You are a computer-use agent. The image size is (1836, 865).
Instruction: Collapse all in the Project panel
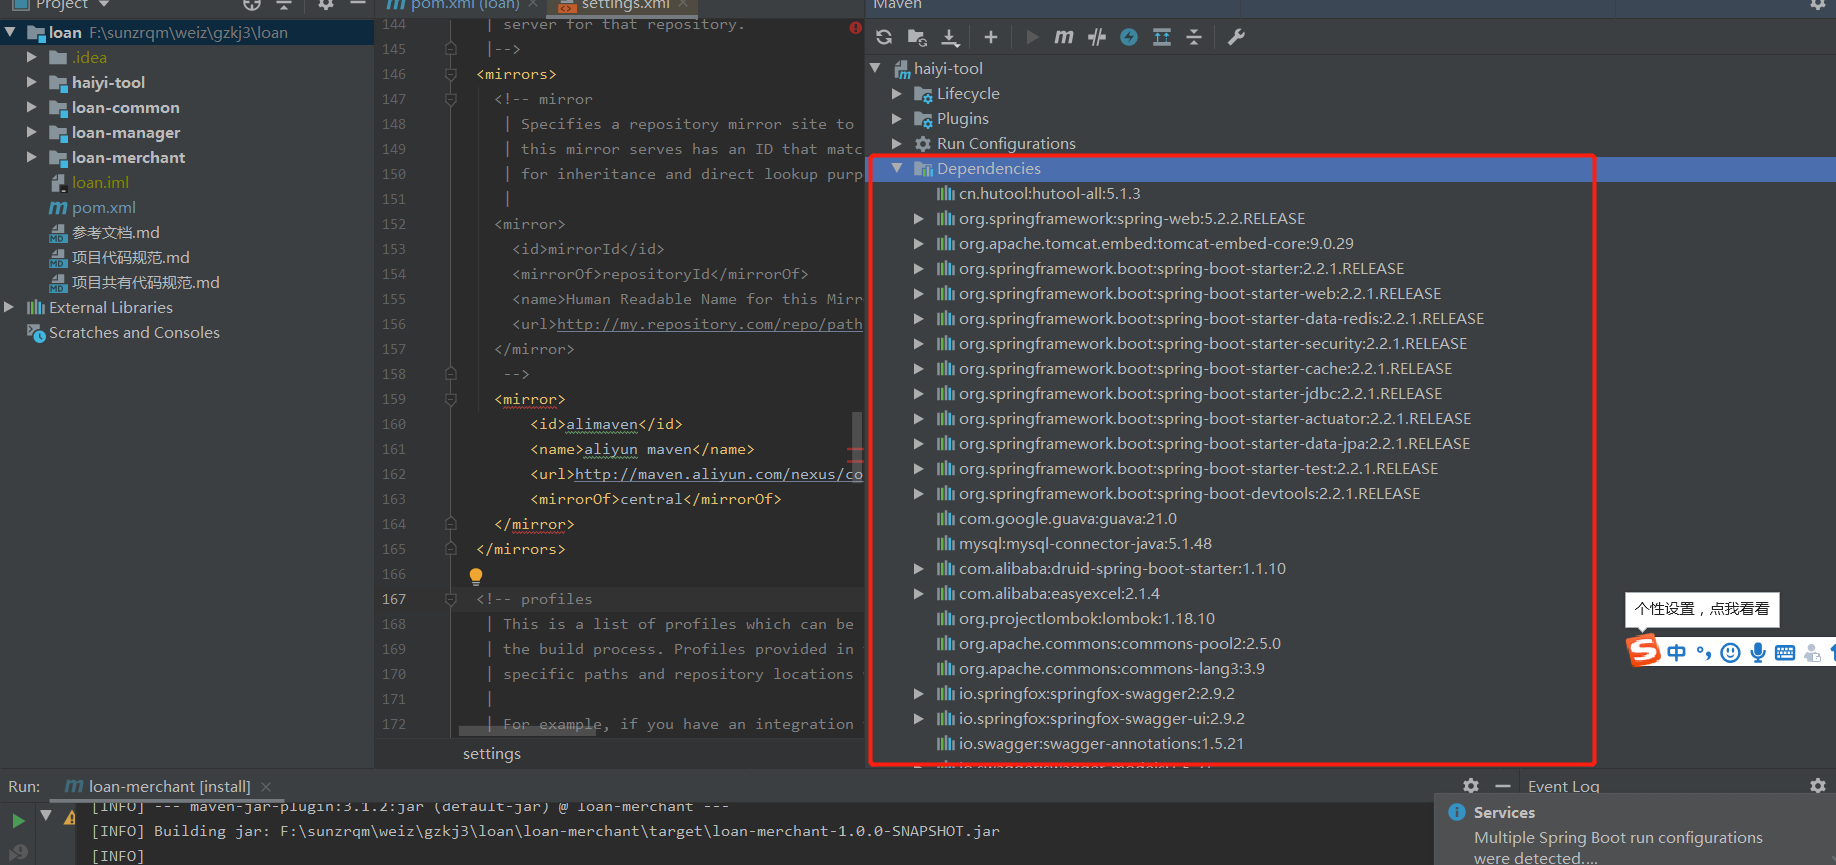[284, 5]
